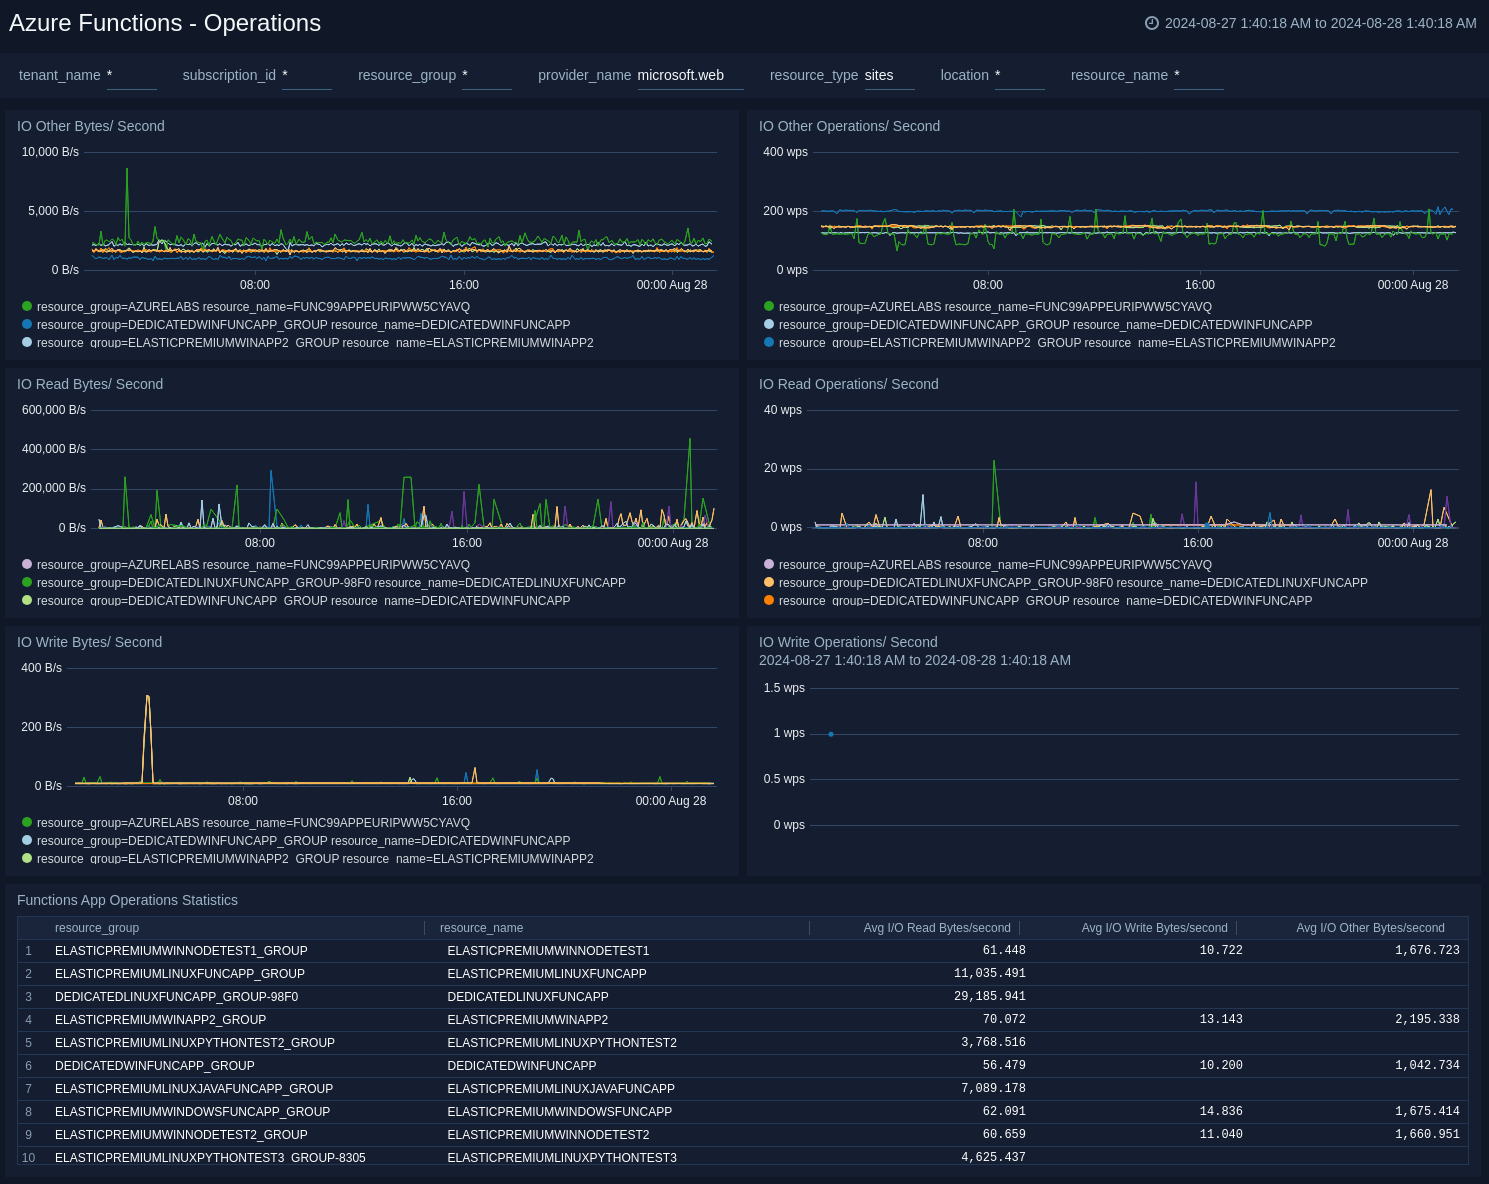Select the ELASTICPREMIUMWINAPP2_GROUP table cell
This screenshot has width=1489, height=1184.
click(160, 1020)
